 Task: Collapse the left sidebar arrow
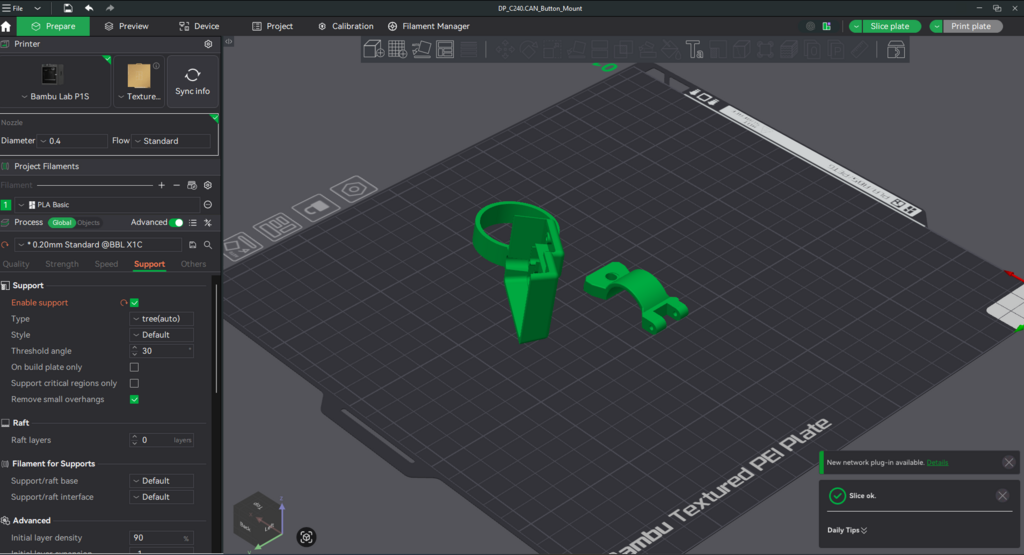(229, 41)
